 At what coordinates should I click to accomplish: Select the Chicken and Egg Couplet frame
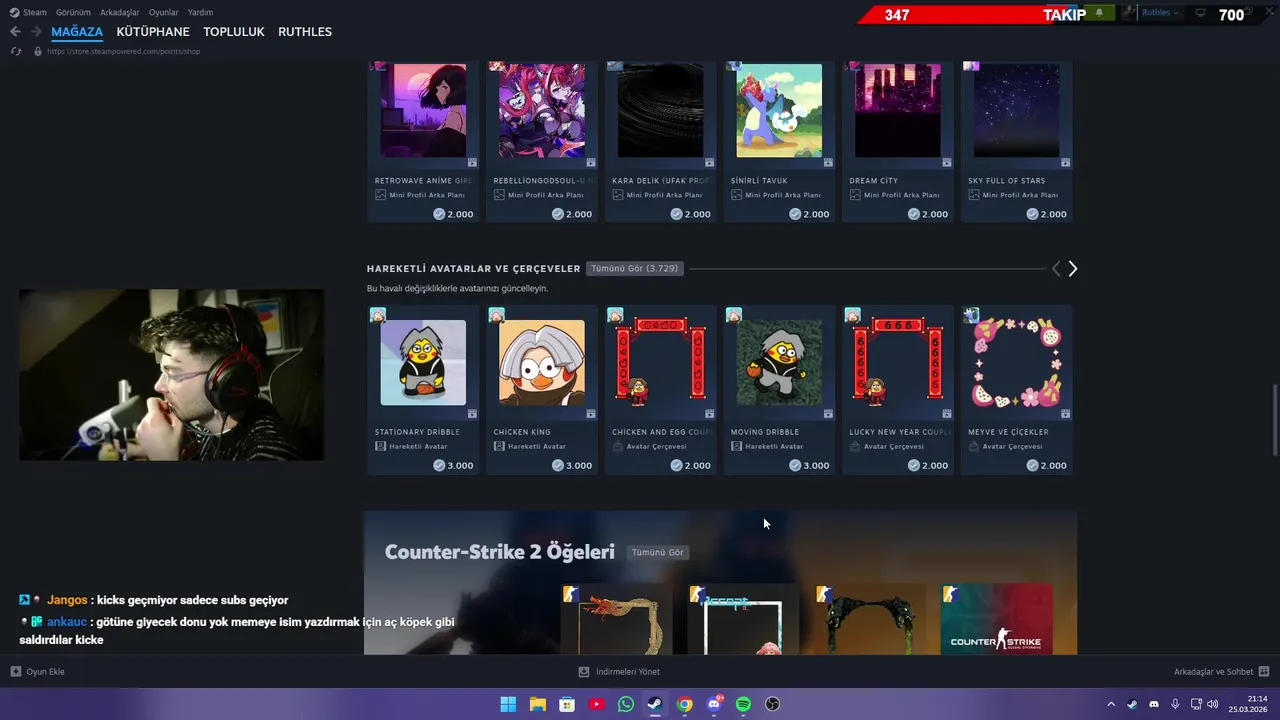(660, 362)
